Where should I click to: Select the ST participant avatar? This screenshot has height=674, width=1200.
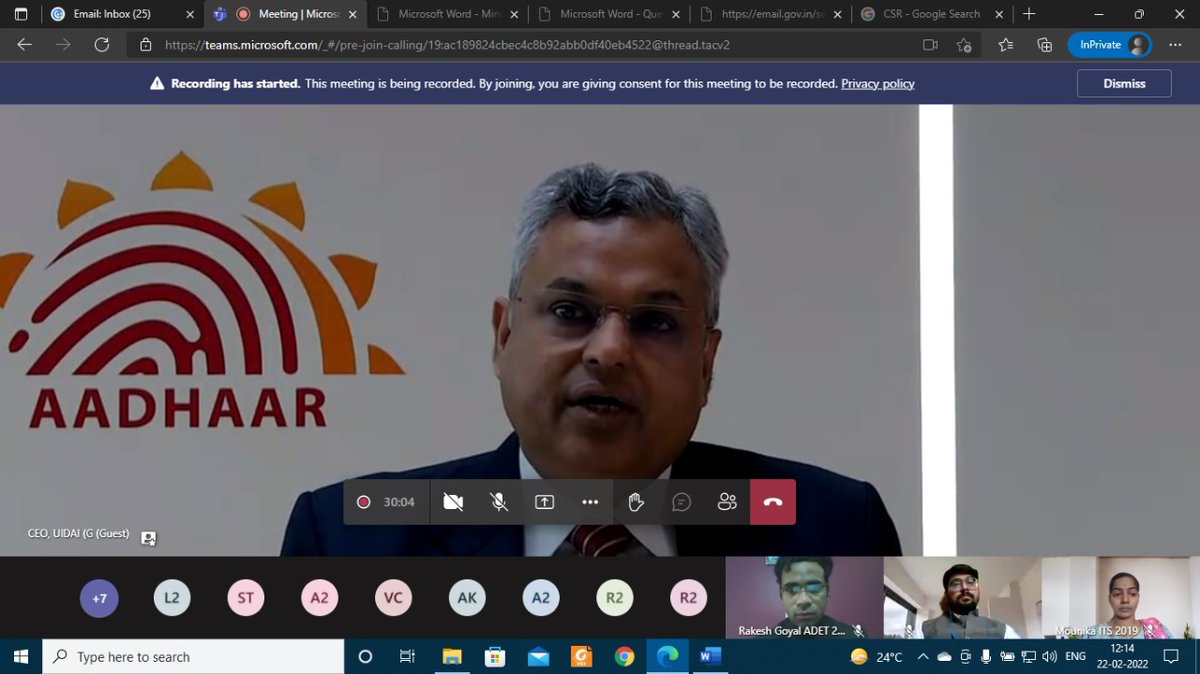click(246, 598)
